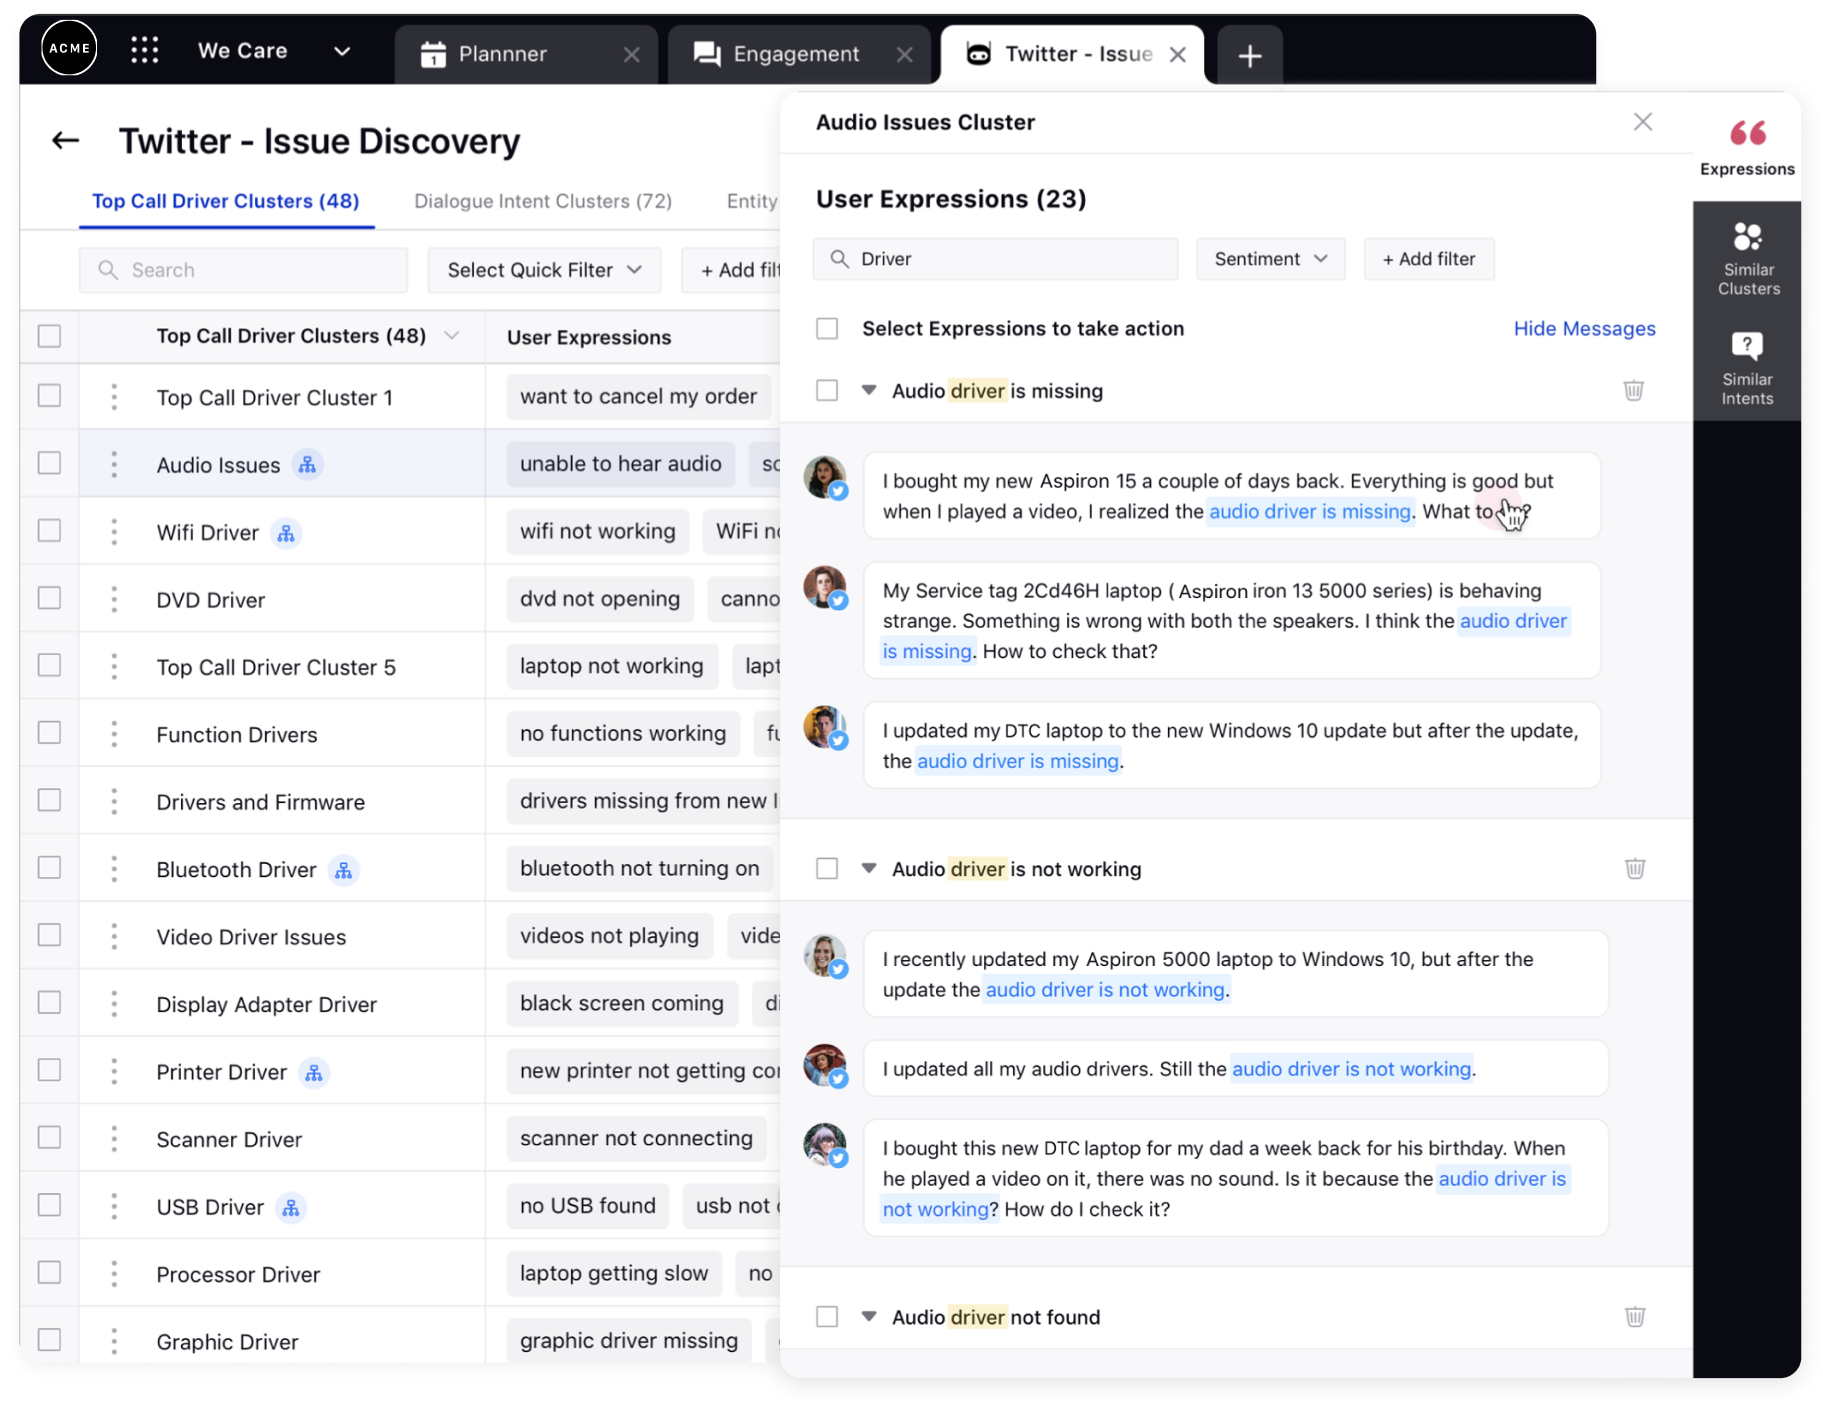Click Add filter in the clusters toolbar

731,270
